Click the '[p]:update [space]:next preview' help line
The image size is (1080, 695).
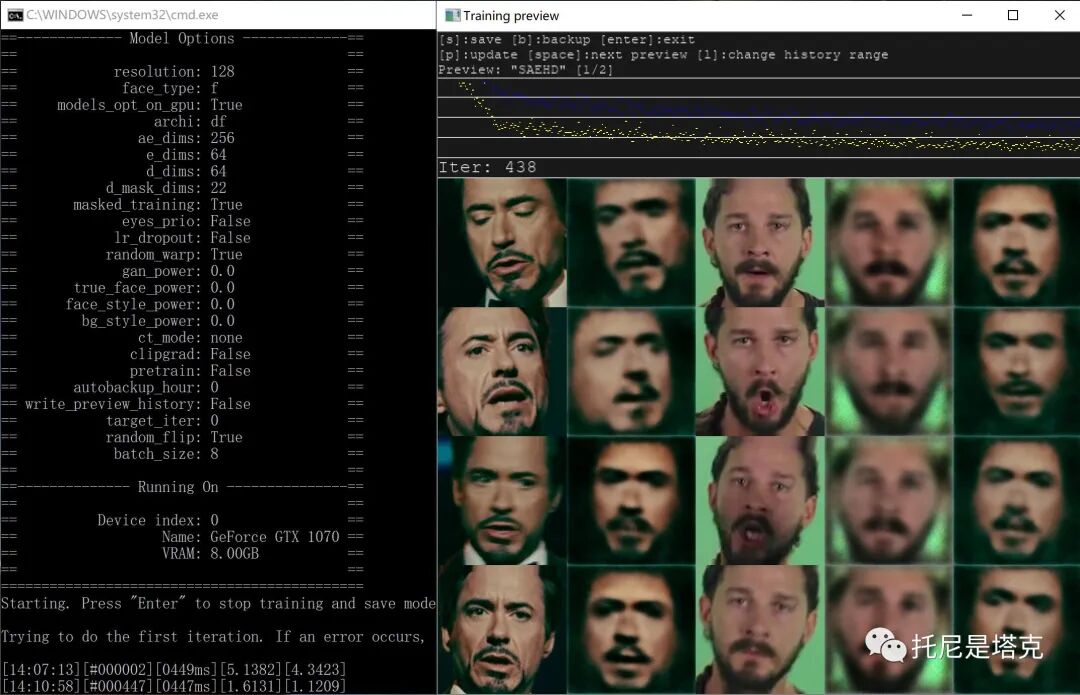point(663,55)
